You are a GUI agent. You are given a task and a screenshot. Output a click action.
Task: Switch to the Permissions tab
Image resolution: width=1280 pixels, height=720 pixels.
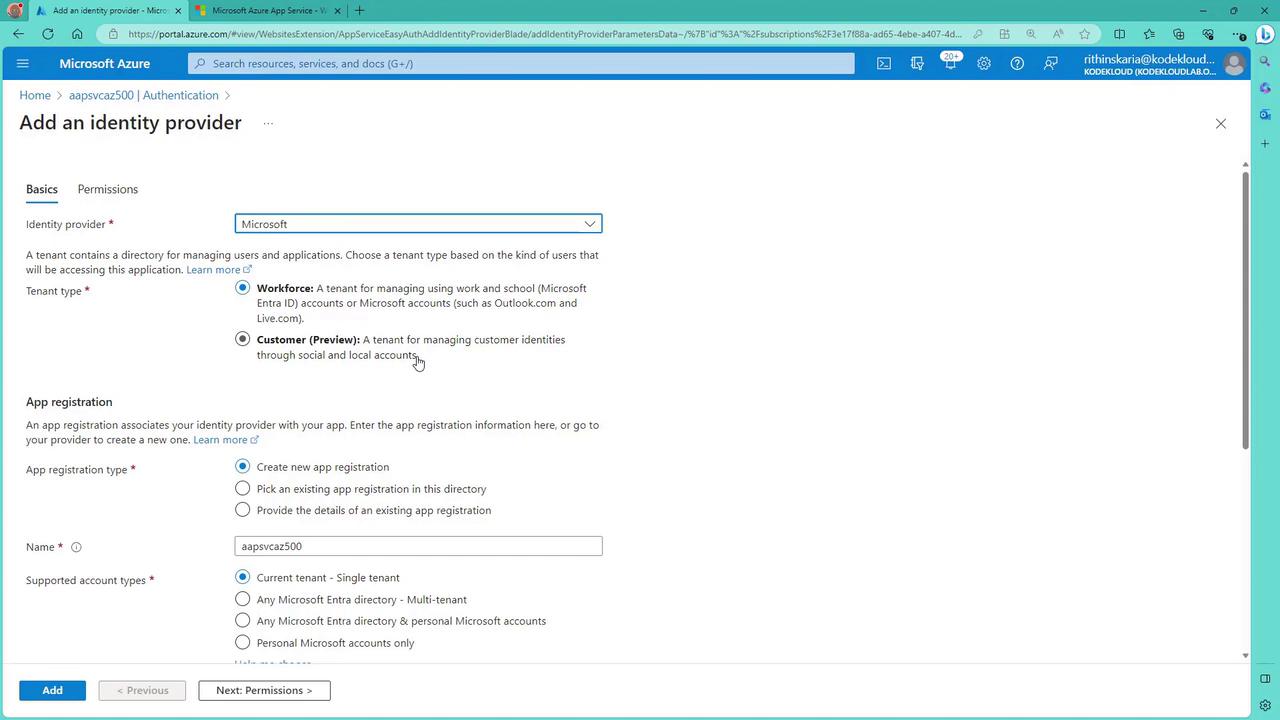(108, 189)
